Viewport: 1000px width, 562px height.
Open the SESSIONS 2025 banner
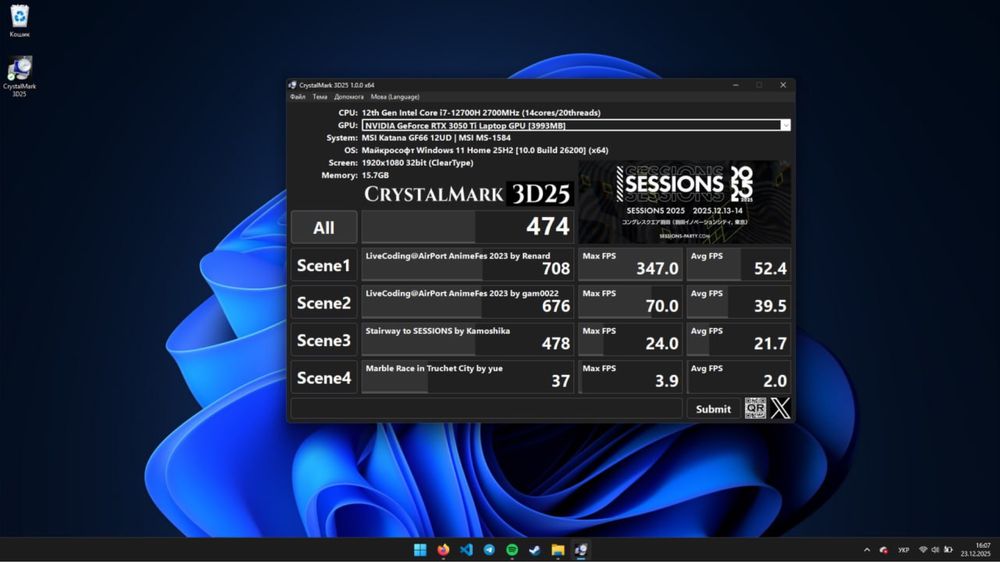click(x=684, y=202)
